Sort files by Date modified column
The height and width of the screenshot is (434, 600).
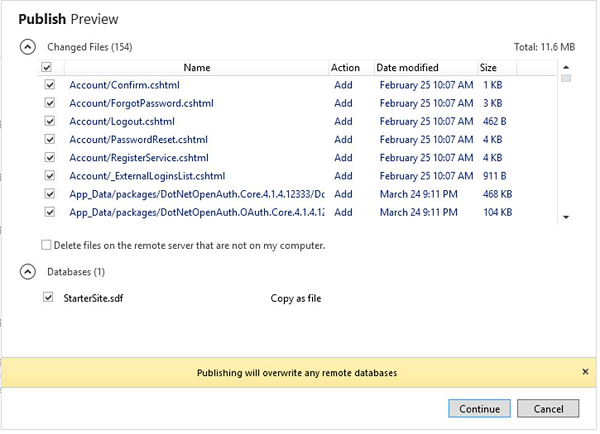pos(407,68)
